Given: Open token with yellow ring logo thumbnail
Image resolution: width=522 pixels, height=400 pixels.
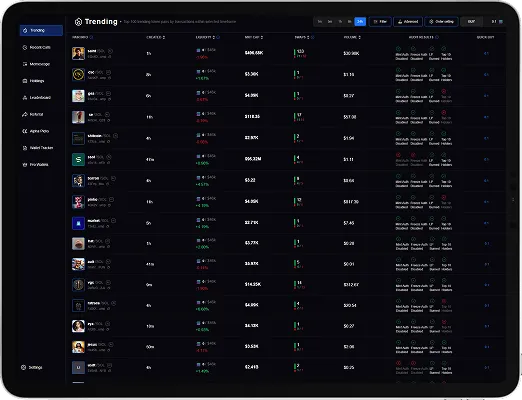Looking at the screenshot, I should point(78,74).
